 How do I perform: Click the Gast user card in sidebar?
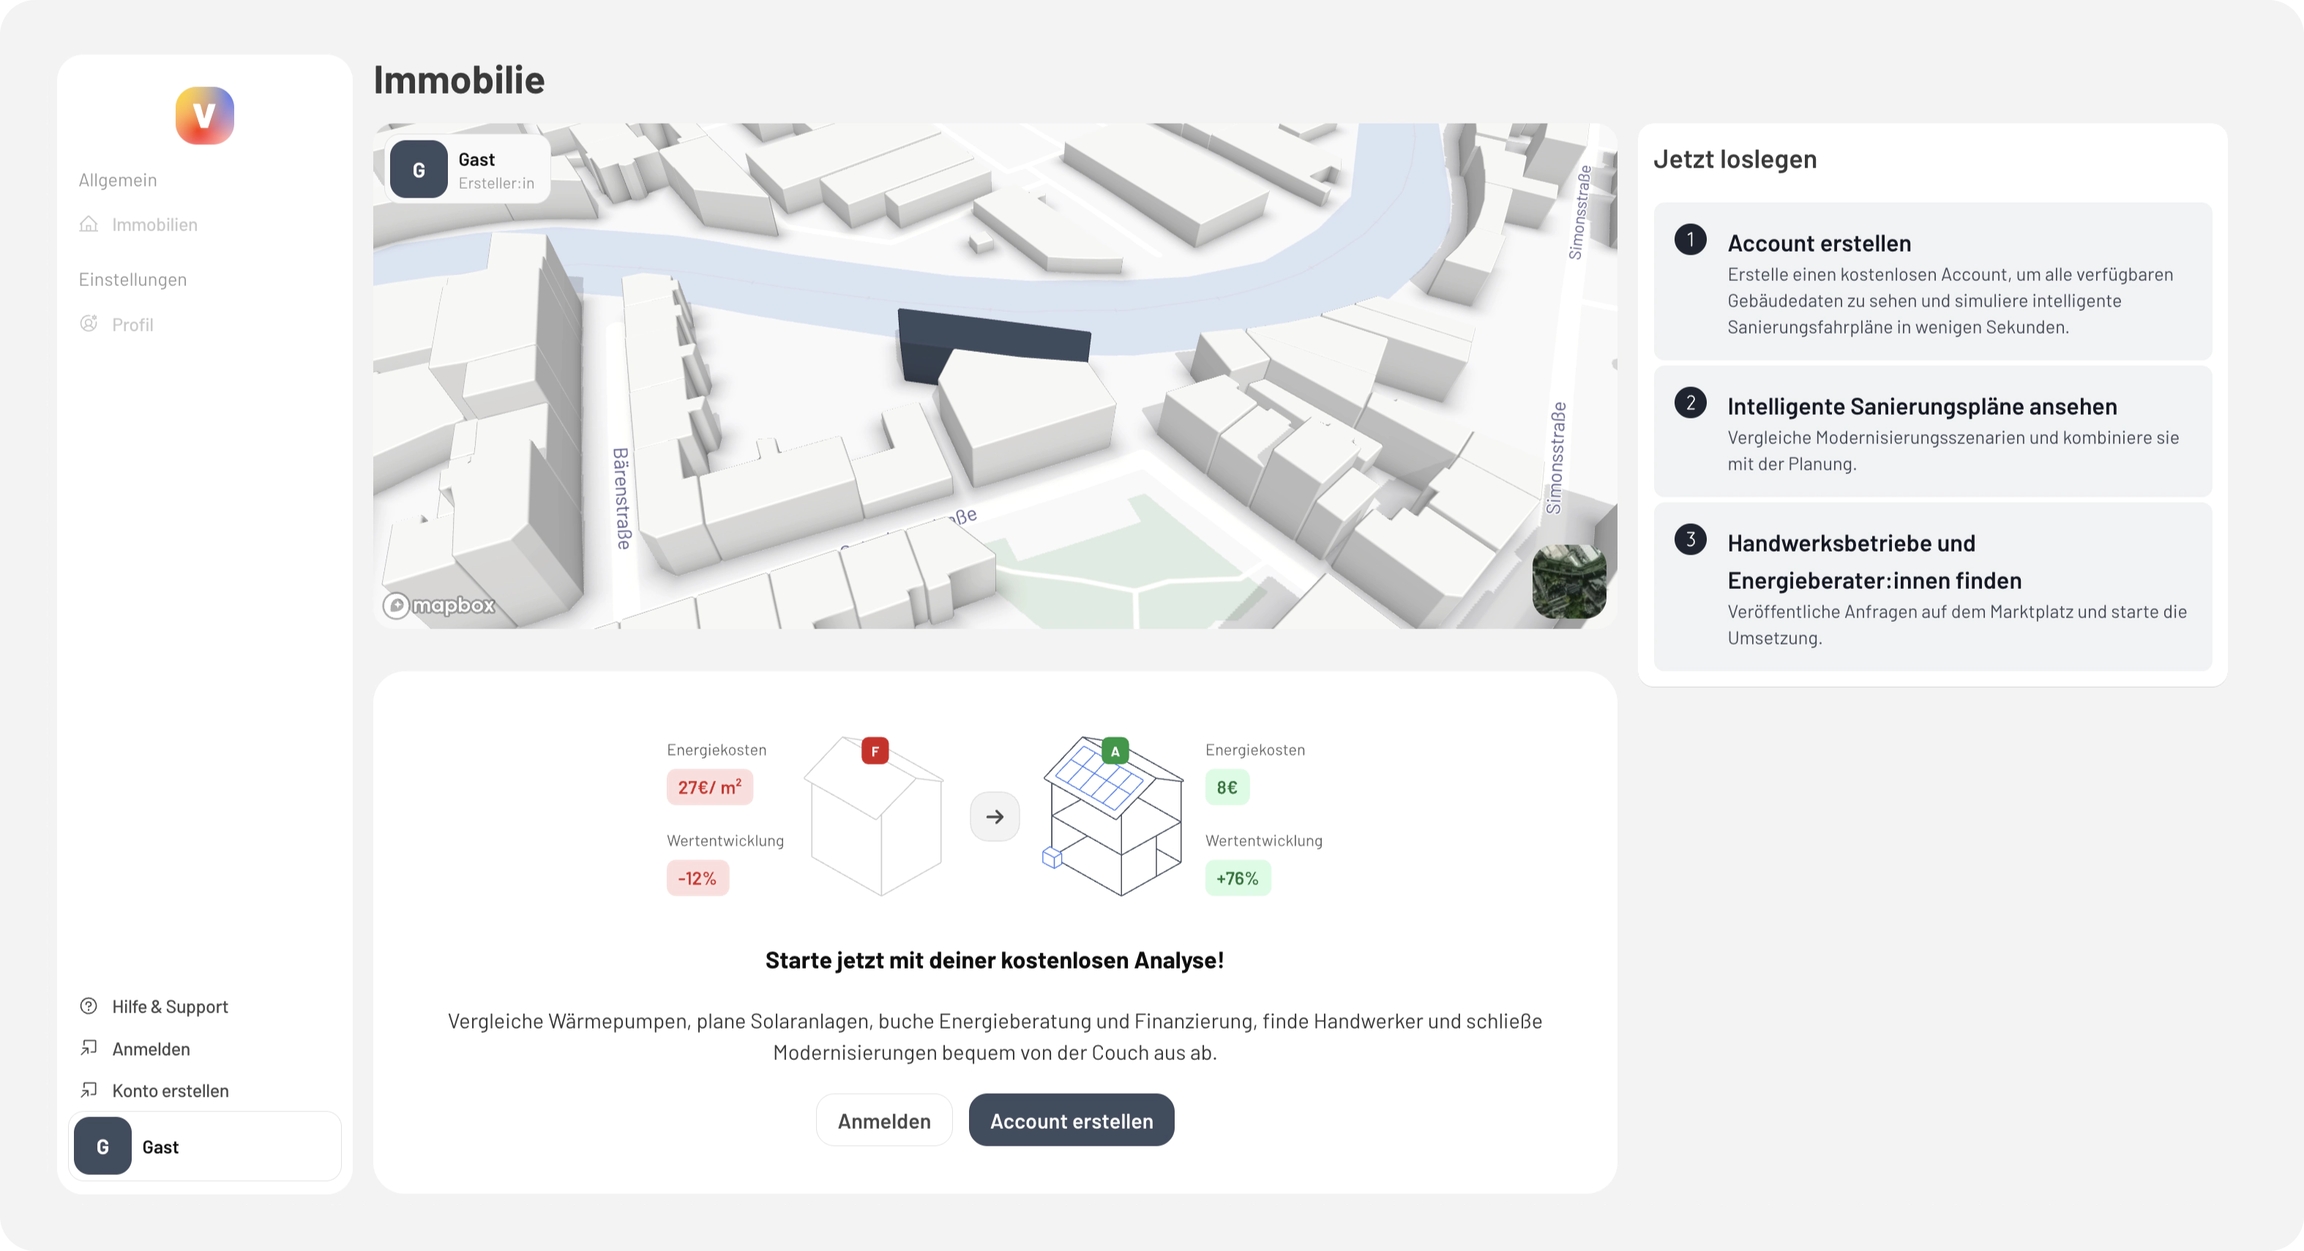205,1146
